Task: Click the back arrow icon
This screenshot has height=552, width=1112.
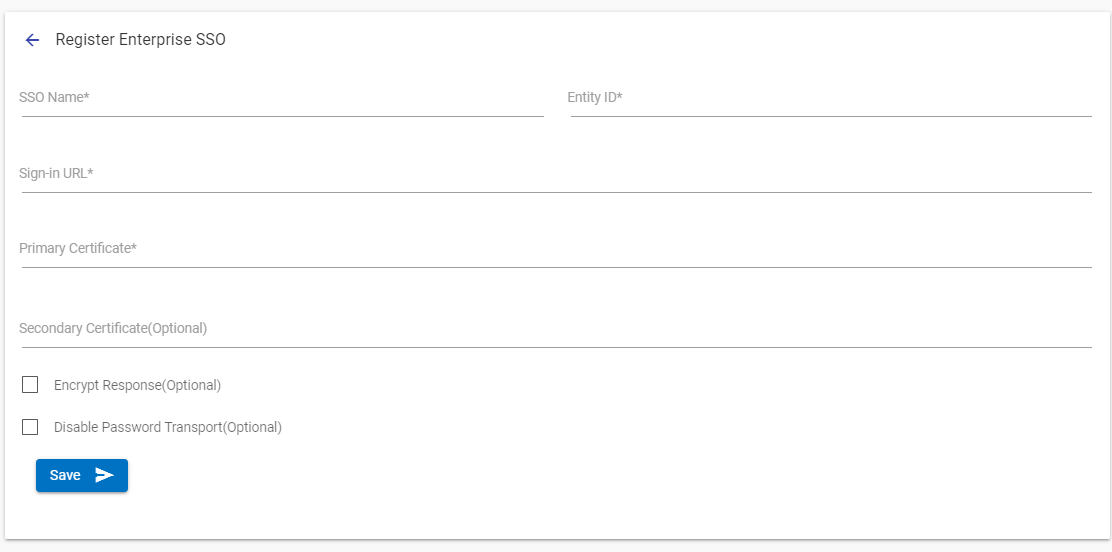Action: (x=32, y=40)
